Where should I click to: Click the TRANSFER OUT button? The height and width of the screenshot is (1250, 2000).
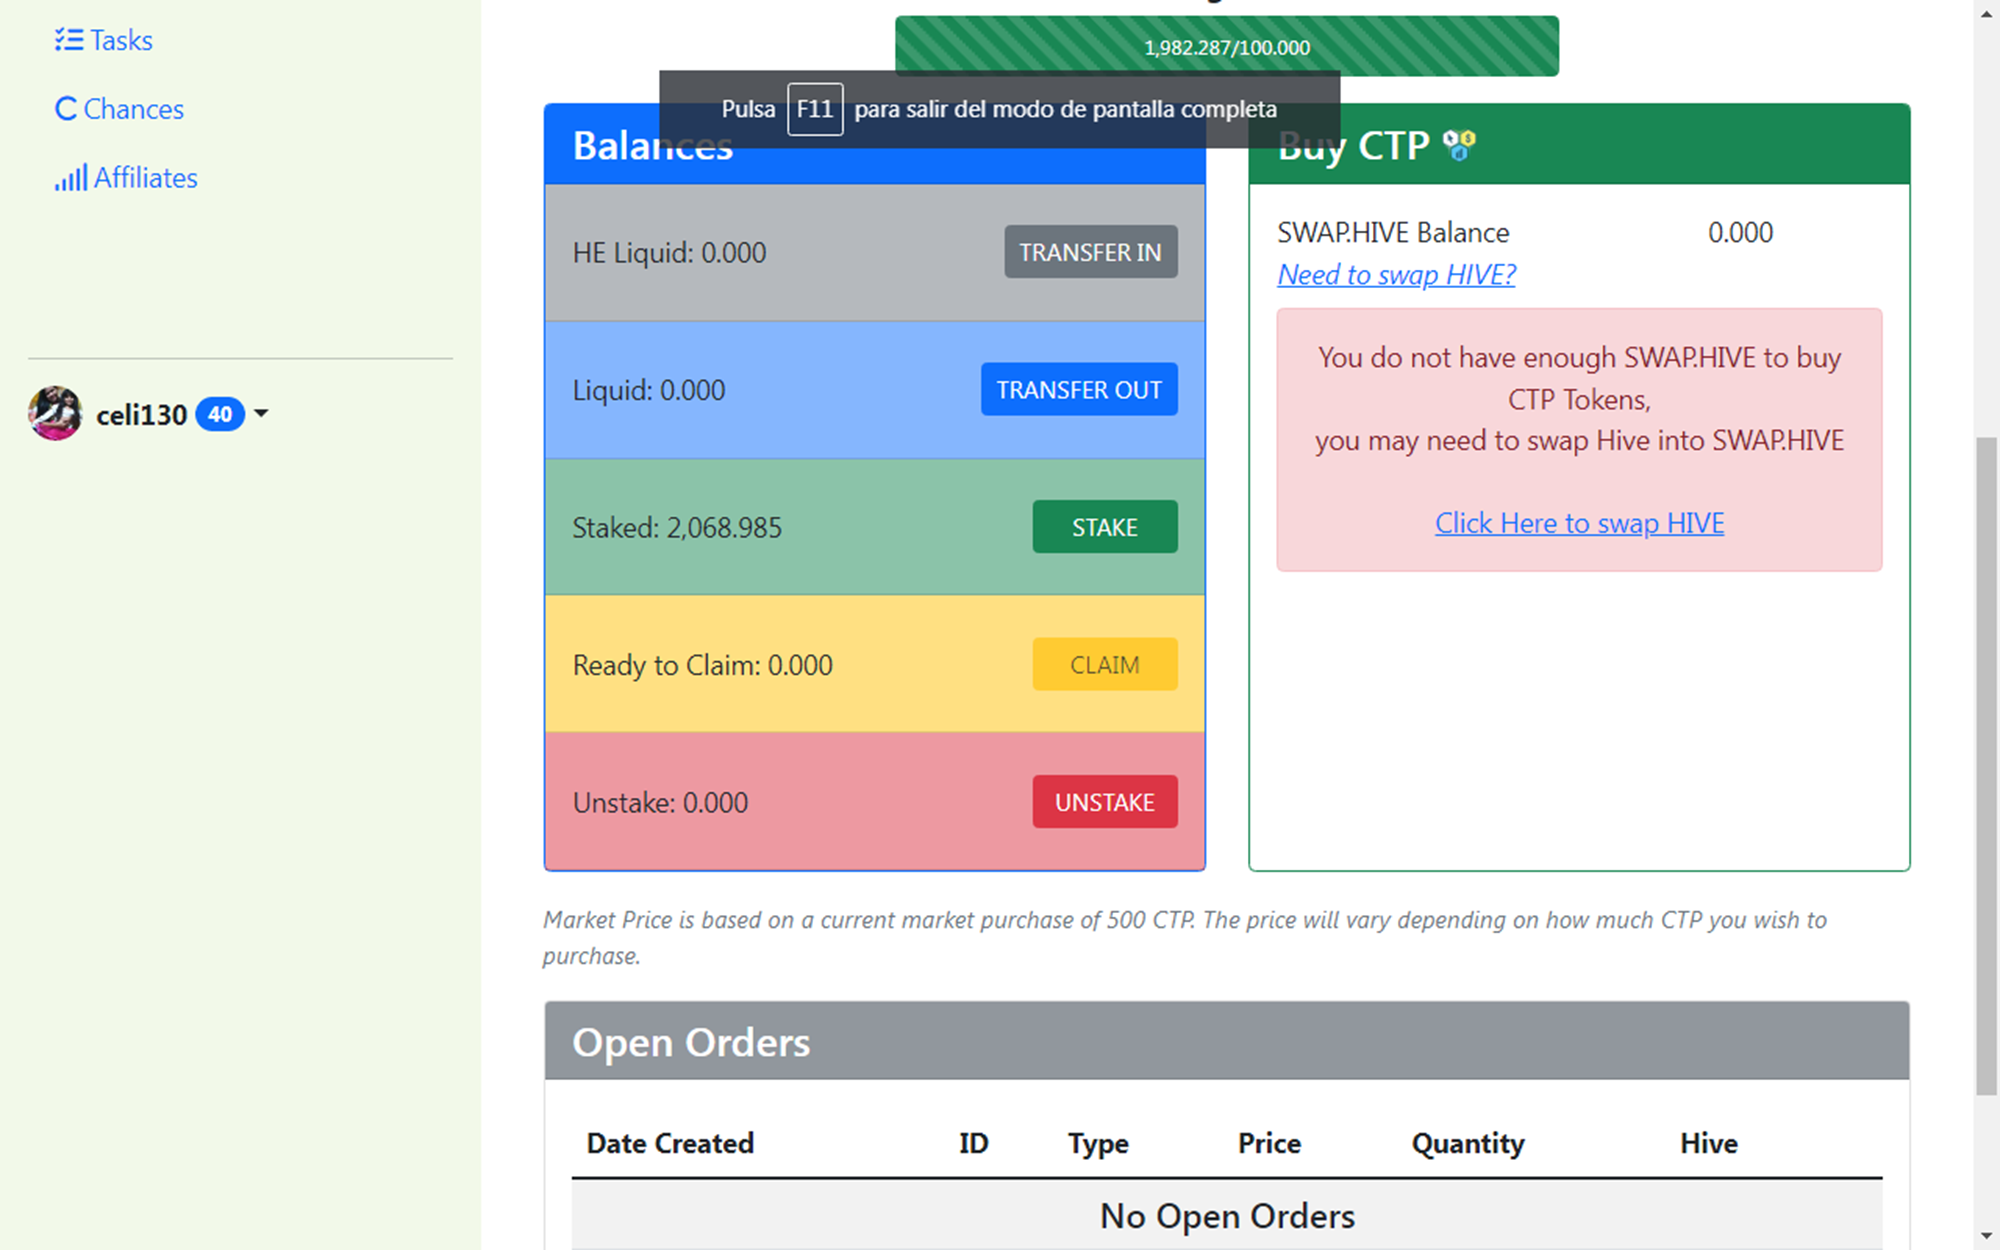click(1079, 389)
